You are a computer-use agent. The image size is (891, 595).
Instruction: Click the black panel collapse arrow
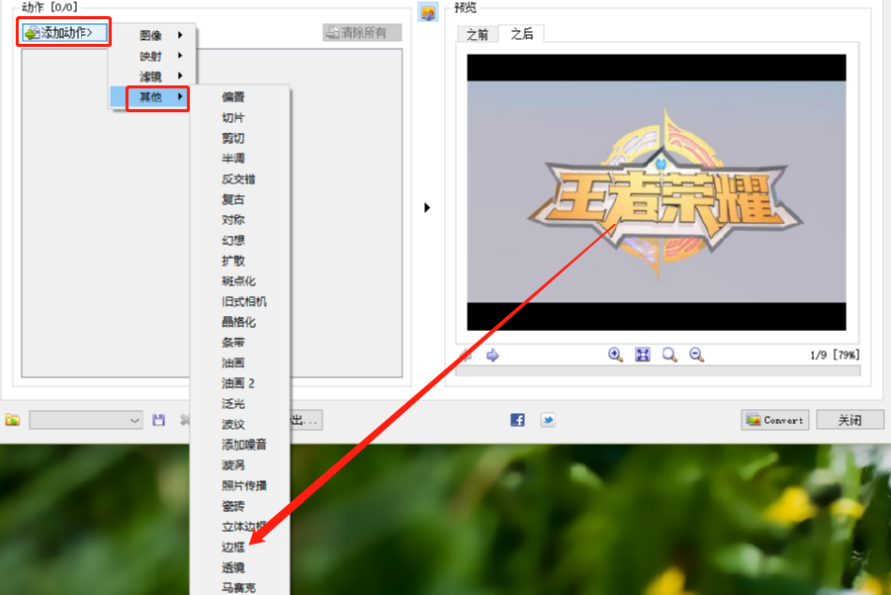427,207
